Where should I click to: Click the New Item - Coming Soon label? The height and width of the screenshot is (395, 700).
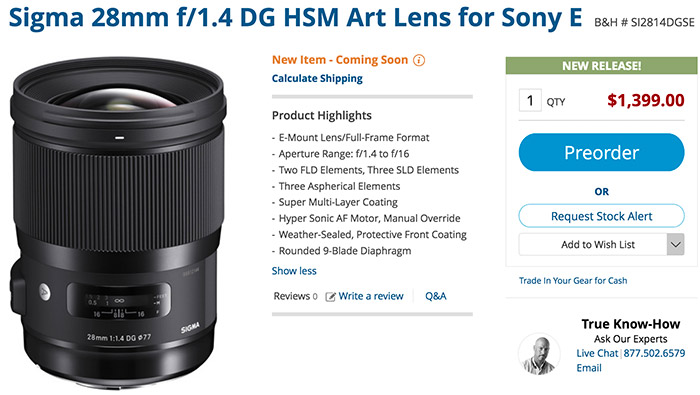click(x=340, y=60)
